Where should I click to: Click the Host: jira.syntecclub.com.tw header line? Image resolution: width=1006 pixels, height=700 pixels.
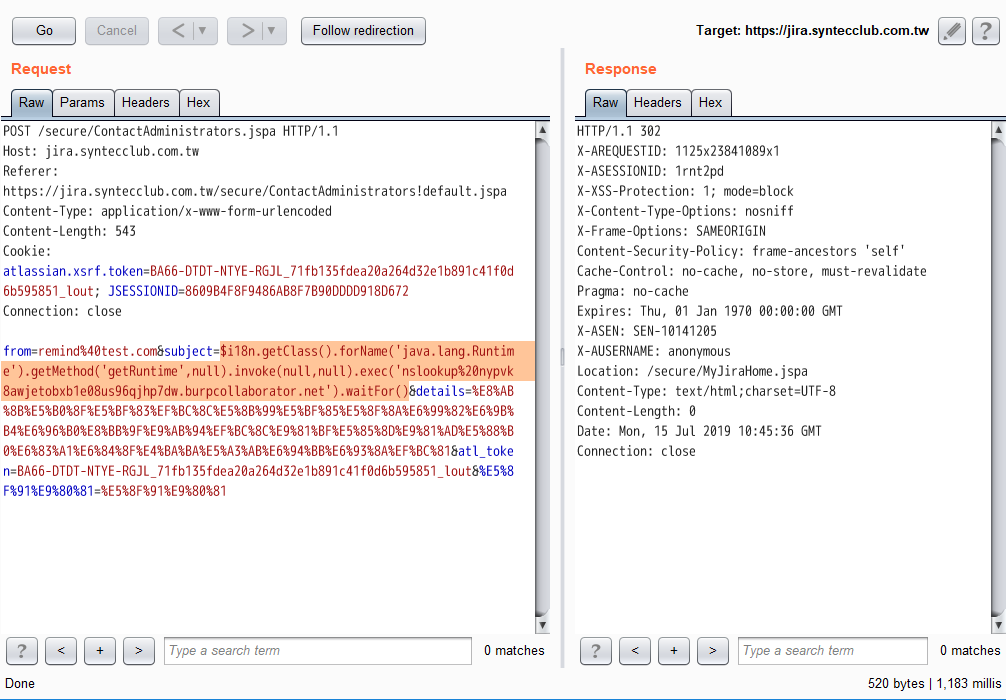click(101, 151)
